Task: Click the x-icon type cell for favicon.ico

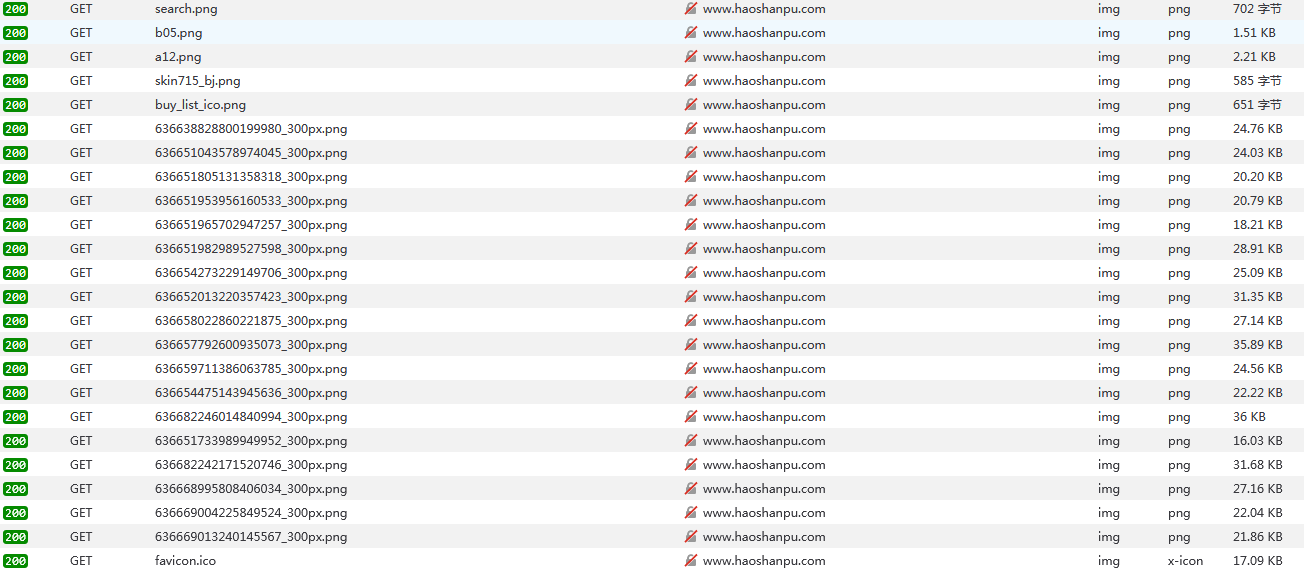Action: (x=1185, y=561)
